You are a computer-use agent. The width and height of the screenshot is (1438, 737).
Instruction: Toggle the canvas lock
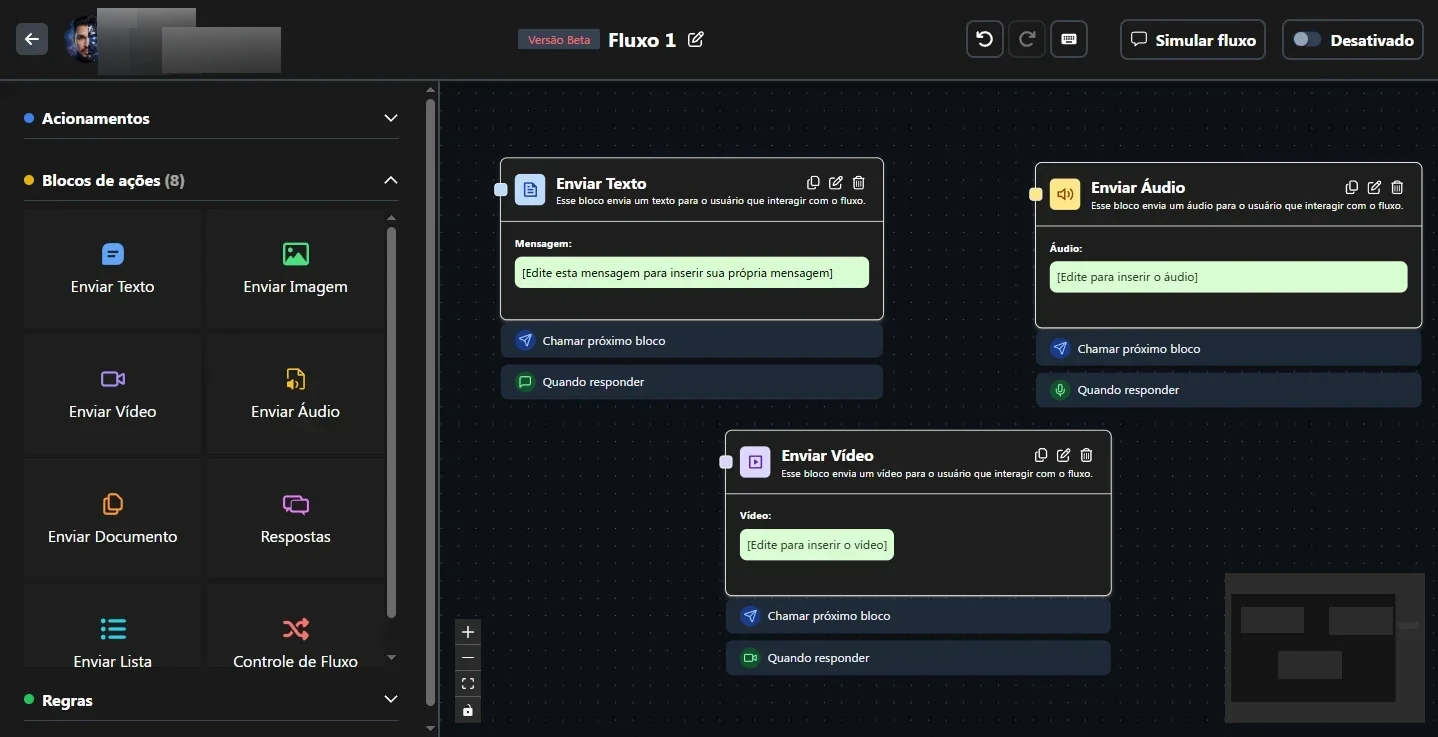click(x=468, y=710)
